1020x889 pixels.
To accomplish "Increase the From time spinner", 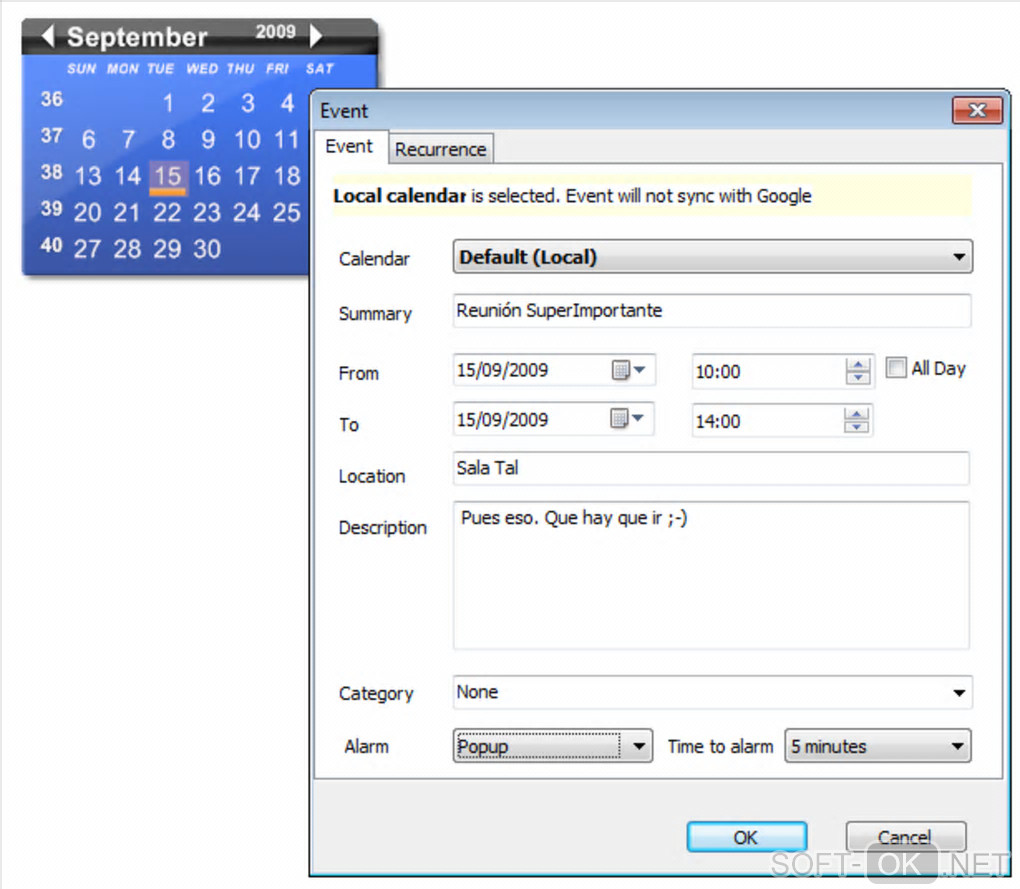I will [857, 365].
